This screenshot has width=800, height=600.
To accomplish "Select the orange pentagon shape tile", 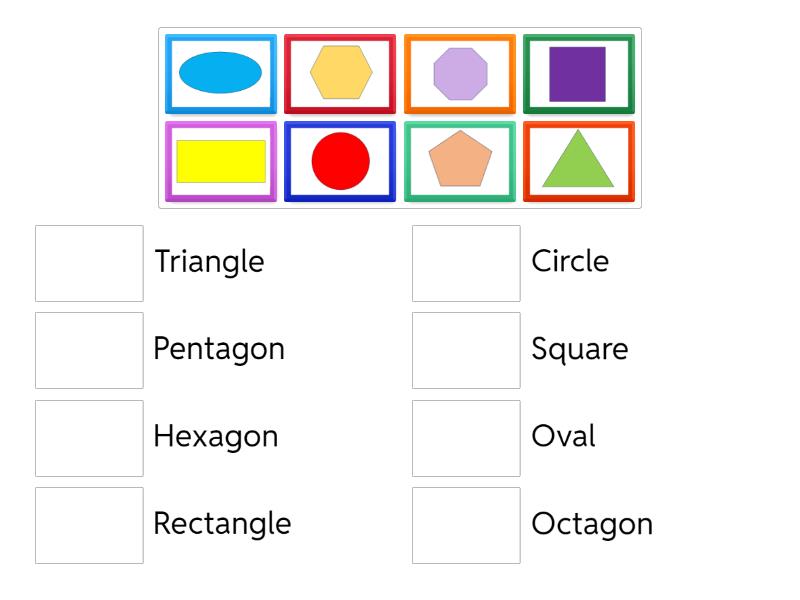I will (x=460, y=160).
